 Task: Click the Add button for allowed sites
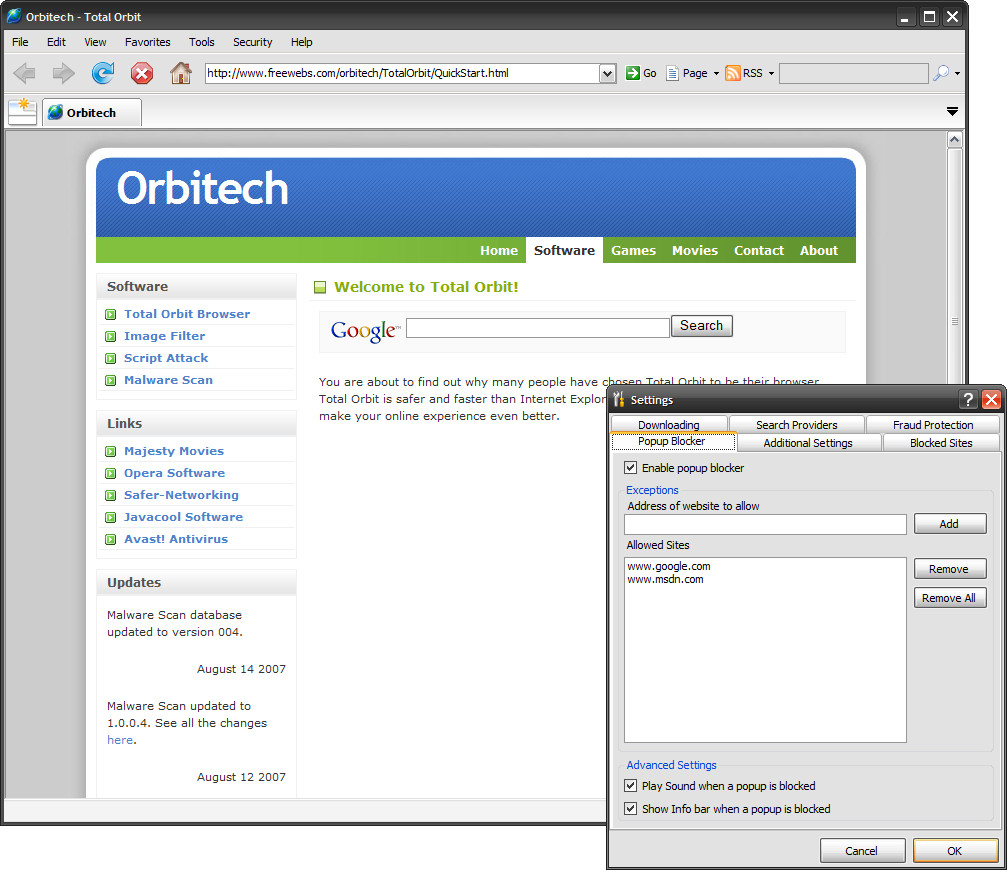[x=950, y=524]
